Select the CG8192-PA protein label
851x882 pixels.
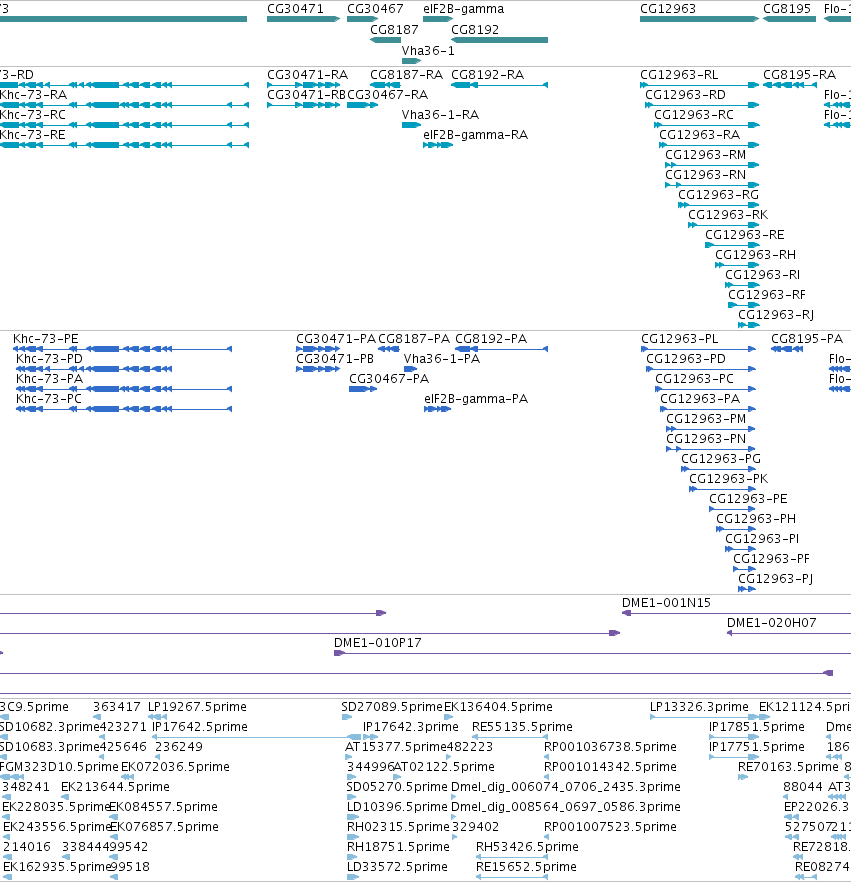point(491,339)
